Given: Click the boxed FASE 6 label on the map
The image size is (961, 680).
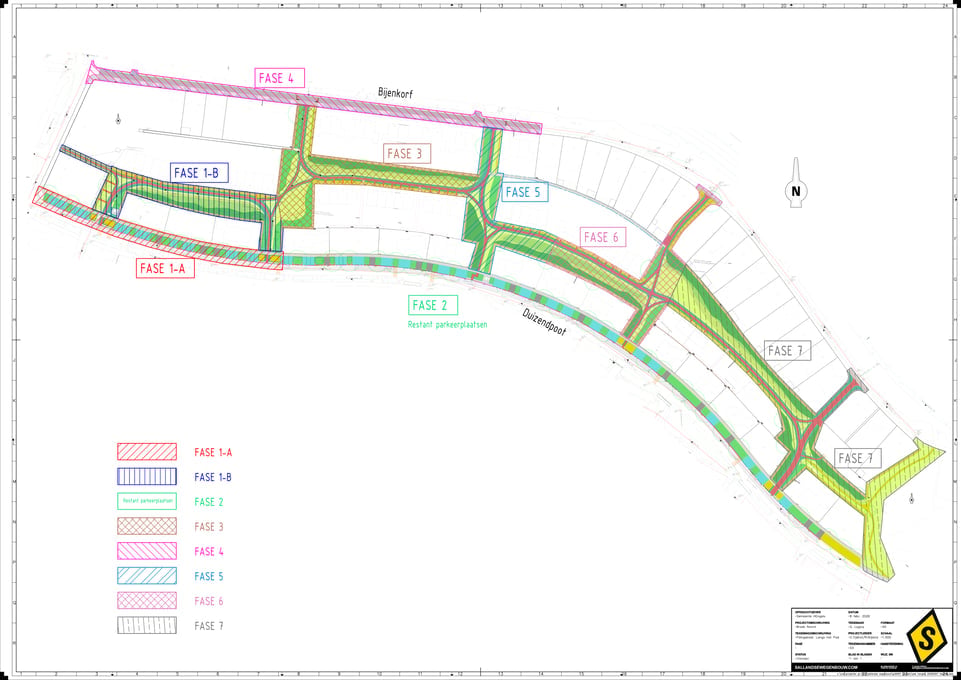Looking at the screenshot, I should click(x=604, y=237).
